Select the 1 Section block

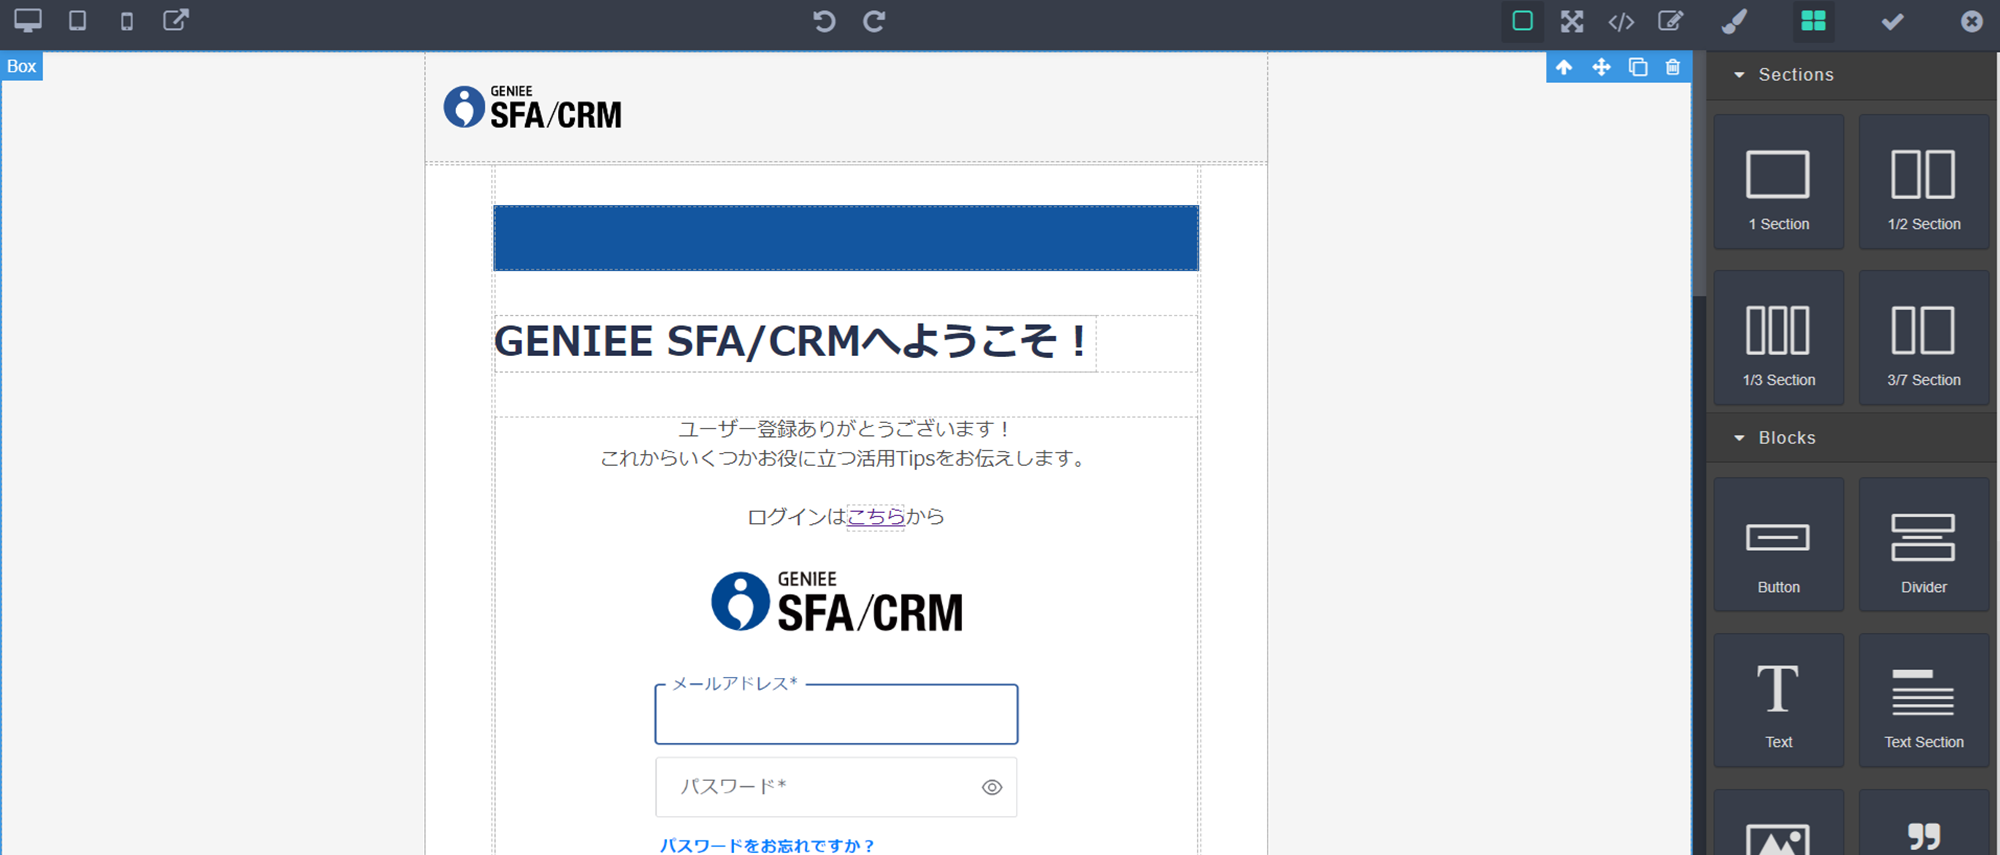1779,182
